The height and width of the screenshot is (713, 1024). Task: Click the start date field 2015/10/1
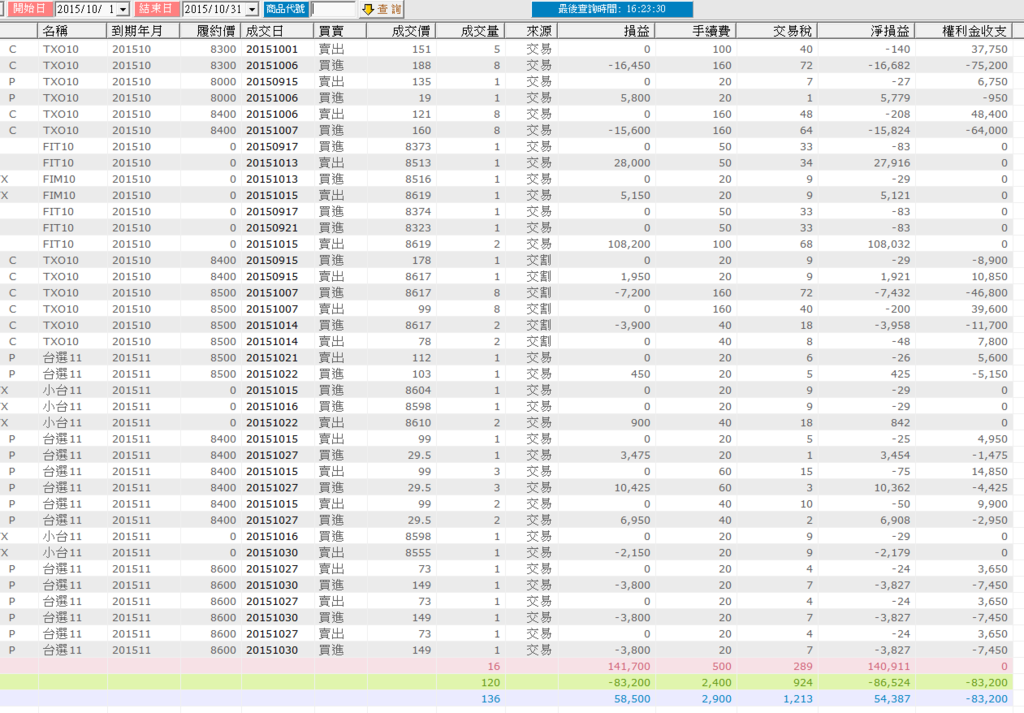[x=86, y=9]
